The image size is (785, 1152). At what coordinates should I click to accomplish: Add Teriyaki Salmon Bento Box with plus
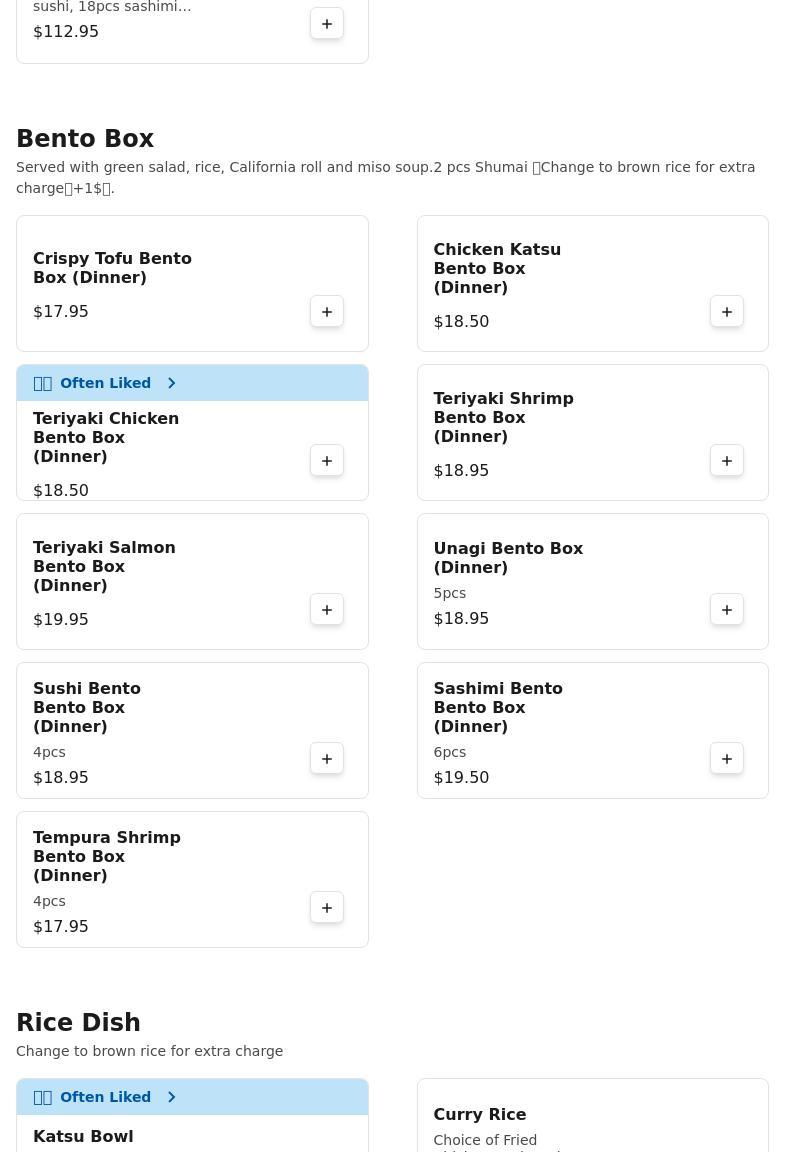pyautogui.click(x=327, y=610)
